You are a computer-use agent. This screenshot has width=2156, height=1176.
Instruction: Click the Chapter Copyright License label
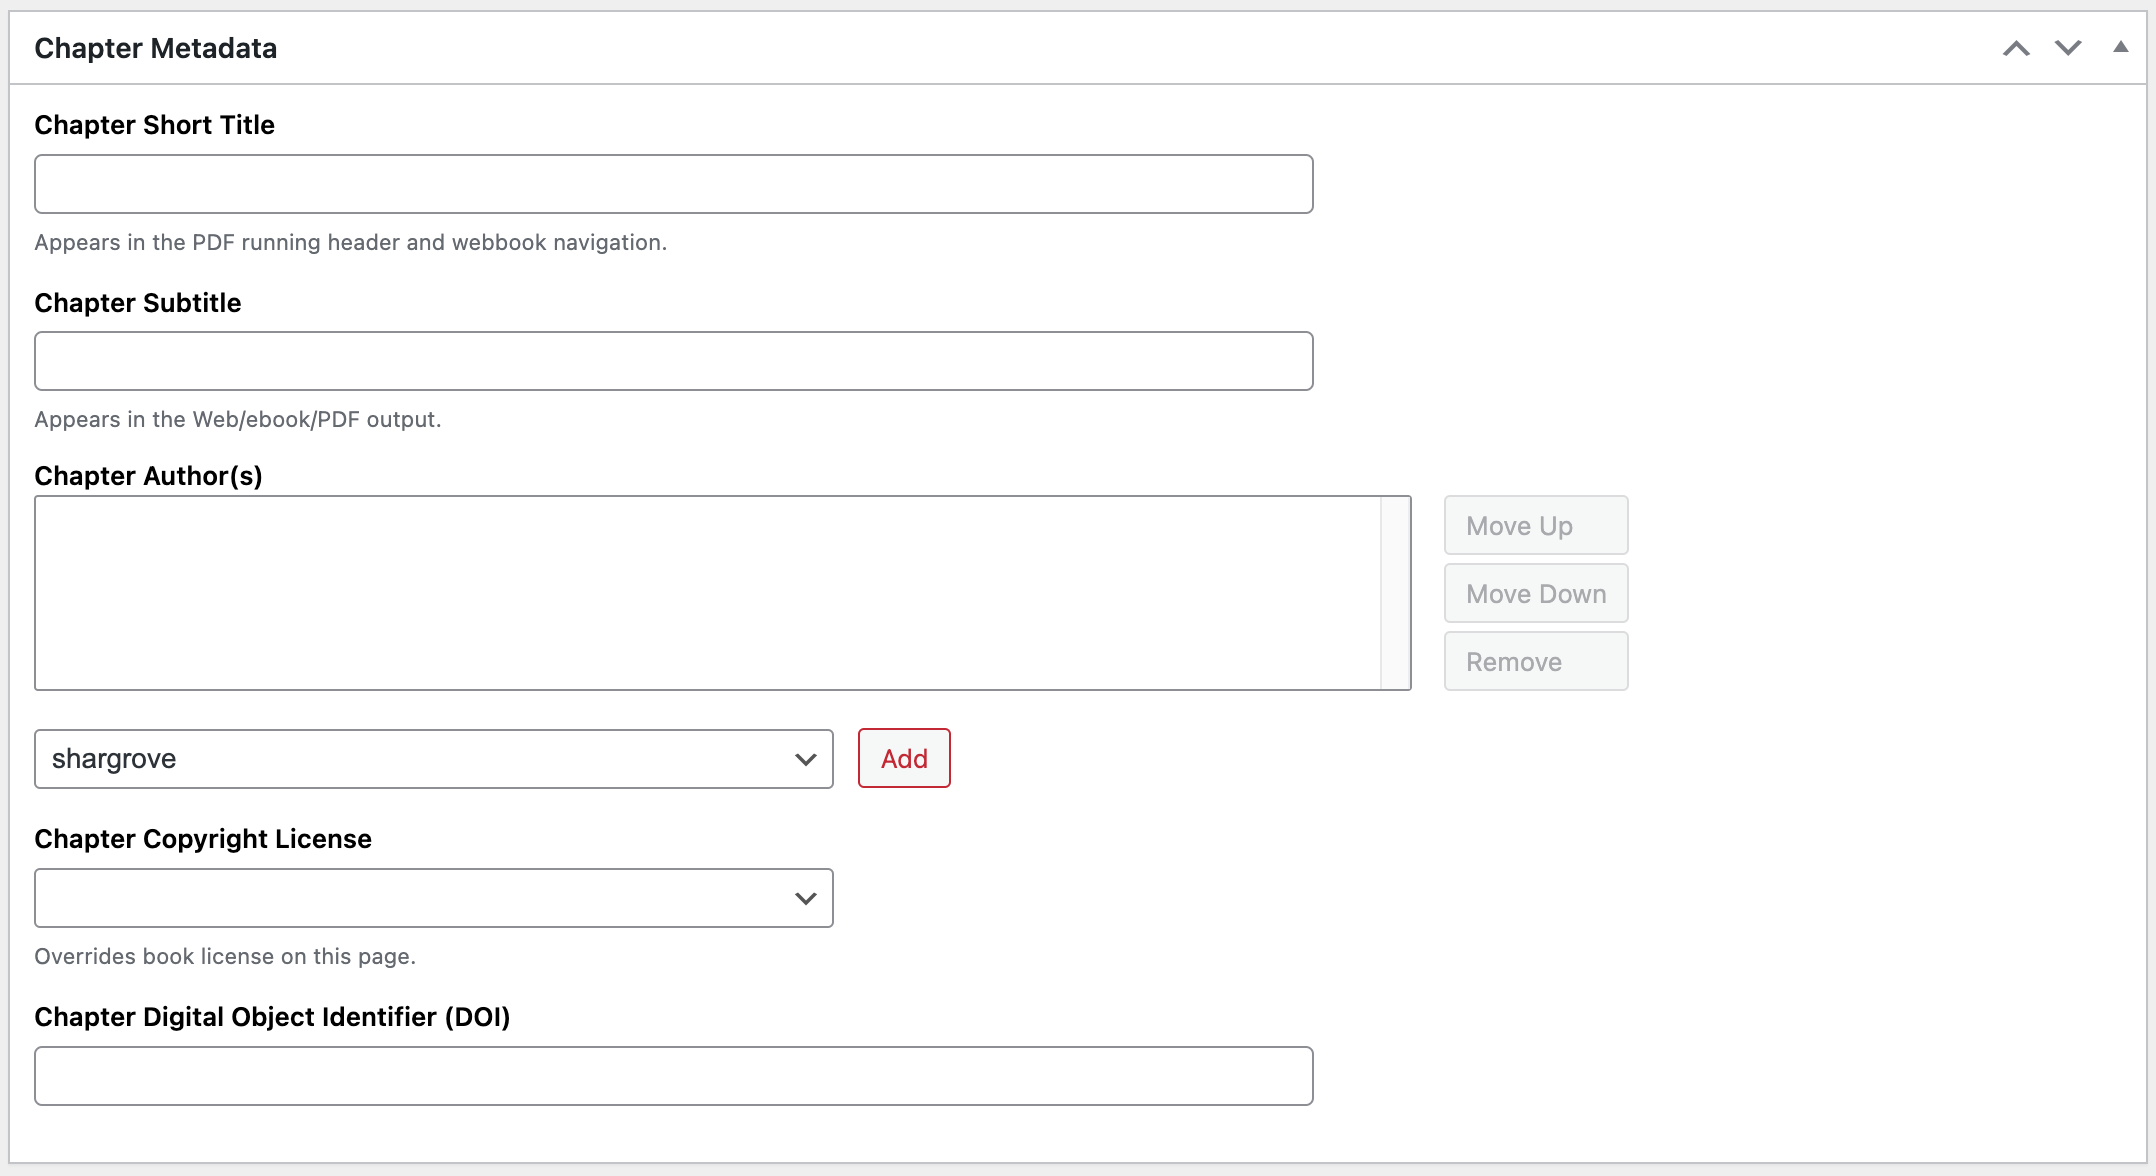[x=203, y=839]
